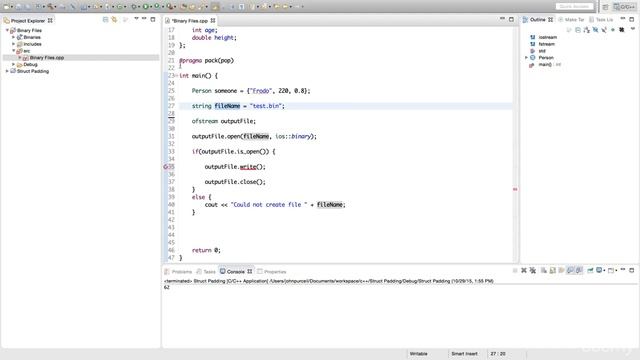Select the Binary Files.cpp editor tab
The image size is (640, 360).
tap(190, 20)
